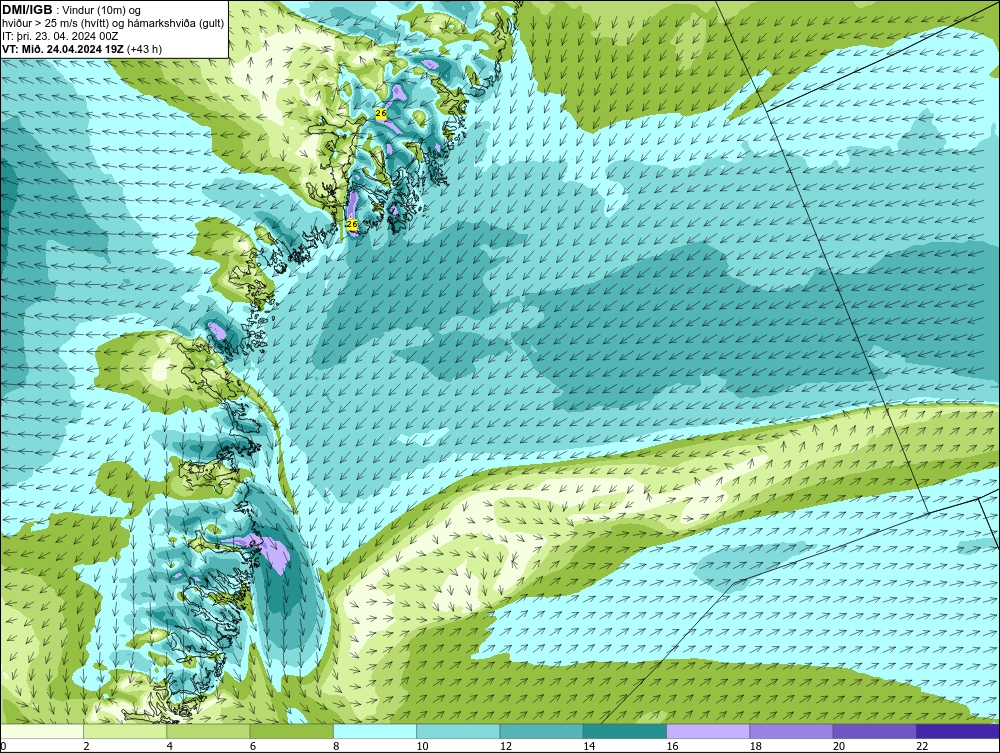This screenshot has height=753, width=1000.
Task: Pick the darkest purple swatch above 22
Action: click(x=958, y=731)
